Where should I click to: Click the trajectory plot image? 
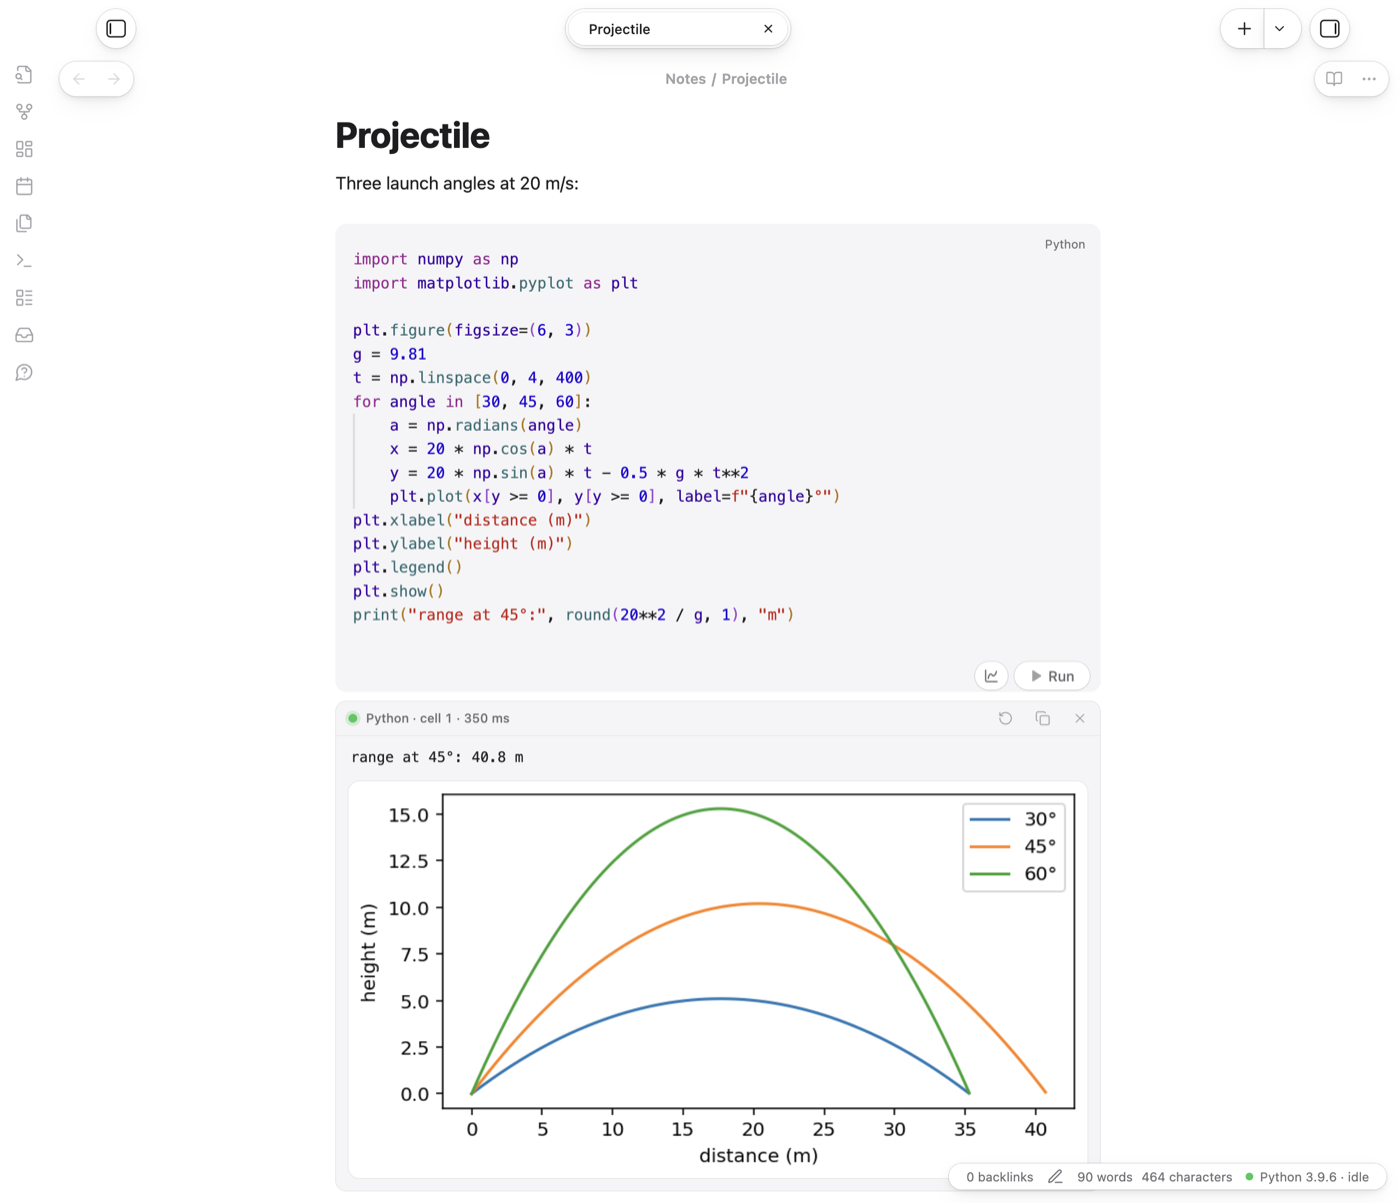click(x=718, y=980)
